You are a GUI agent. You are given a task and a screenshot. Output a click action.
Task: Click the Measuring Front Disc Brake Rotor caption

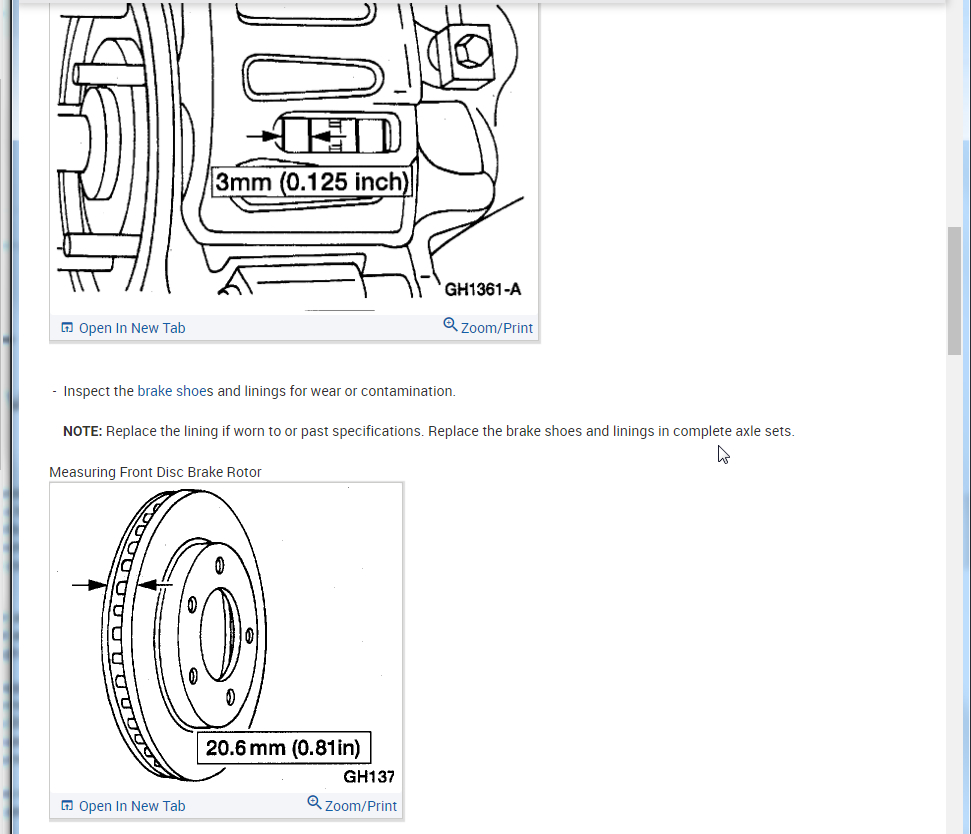(x=155, y=471)
